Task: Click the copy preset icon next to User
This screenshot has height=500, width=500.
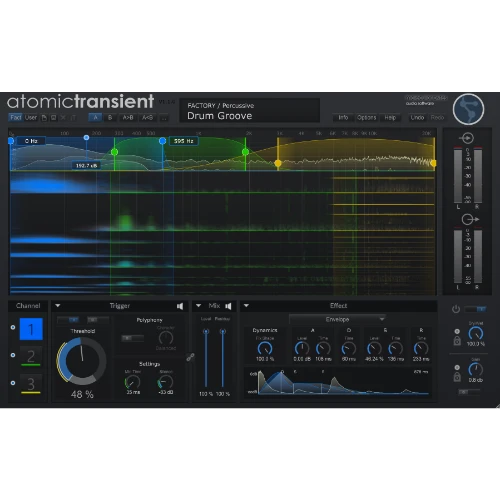Action: [44, 118]
